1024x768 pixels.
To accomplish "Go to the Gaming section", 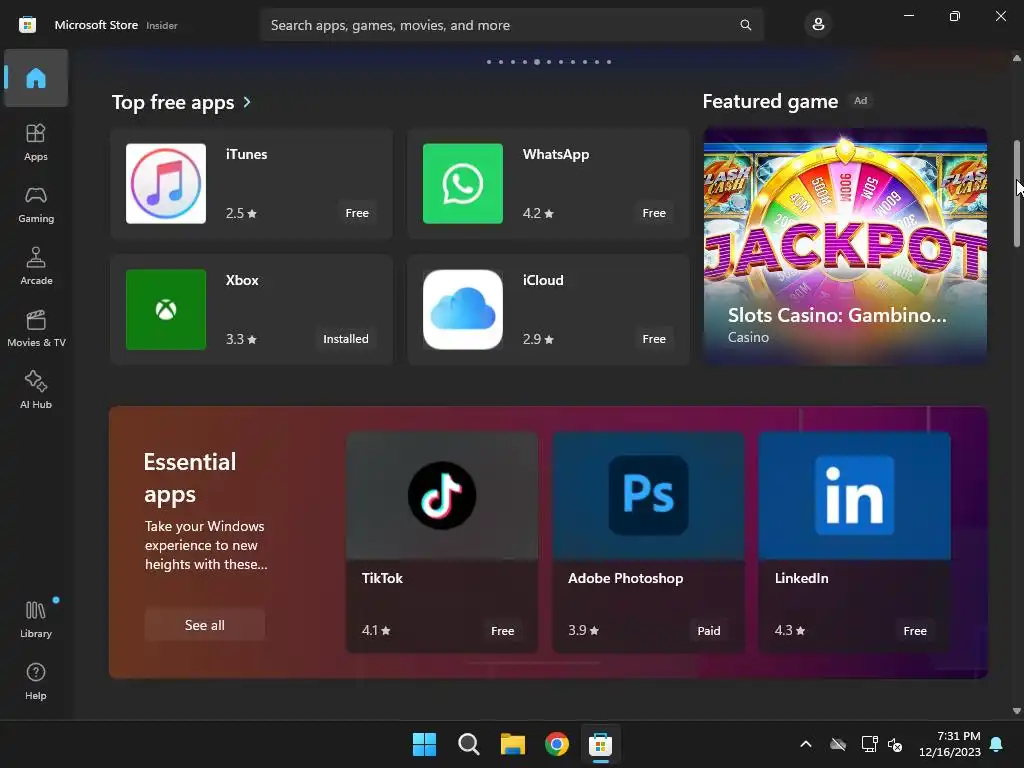I will [x=36, y=204].
